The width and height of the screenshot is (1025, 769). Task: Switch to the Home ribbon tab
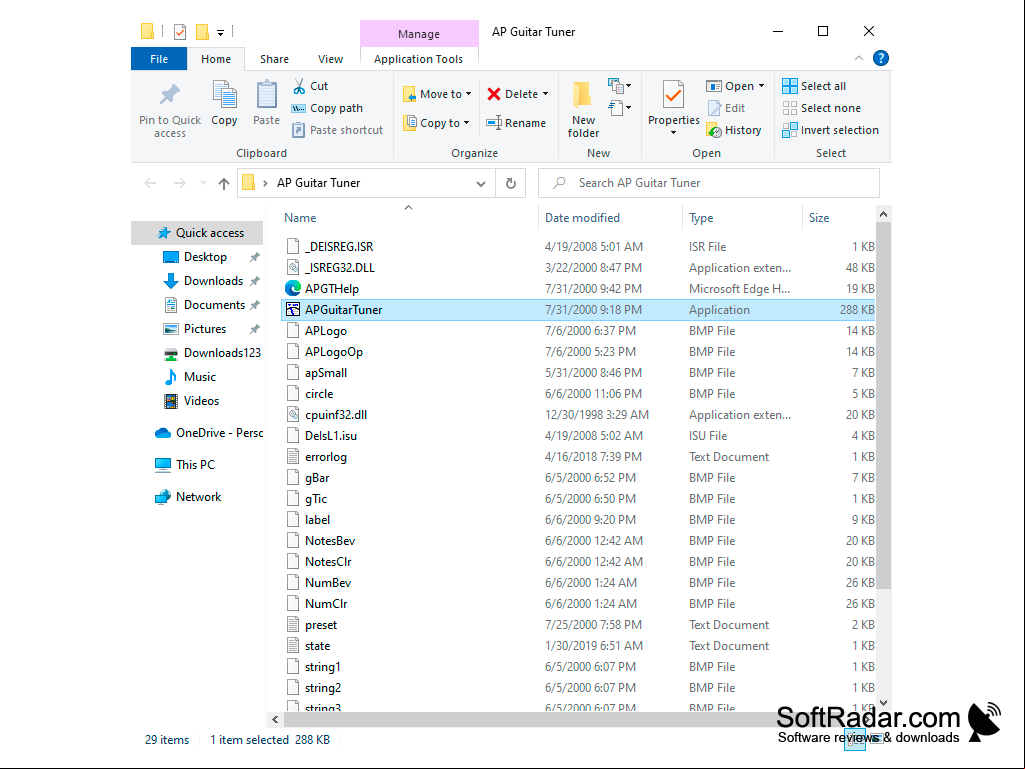216,59
